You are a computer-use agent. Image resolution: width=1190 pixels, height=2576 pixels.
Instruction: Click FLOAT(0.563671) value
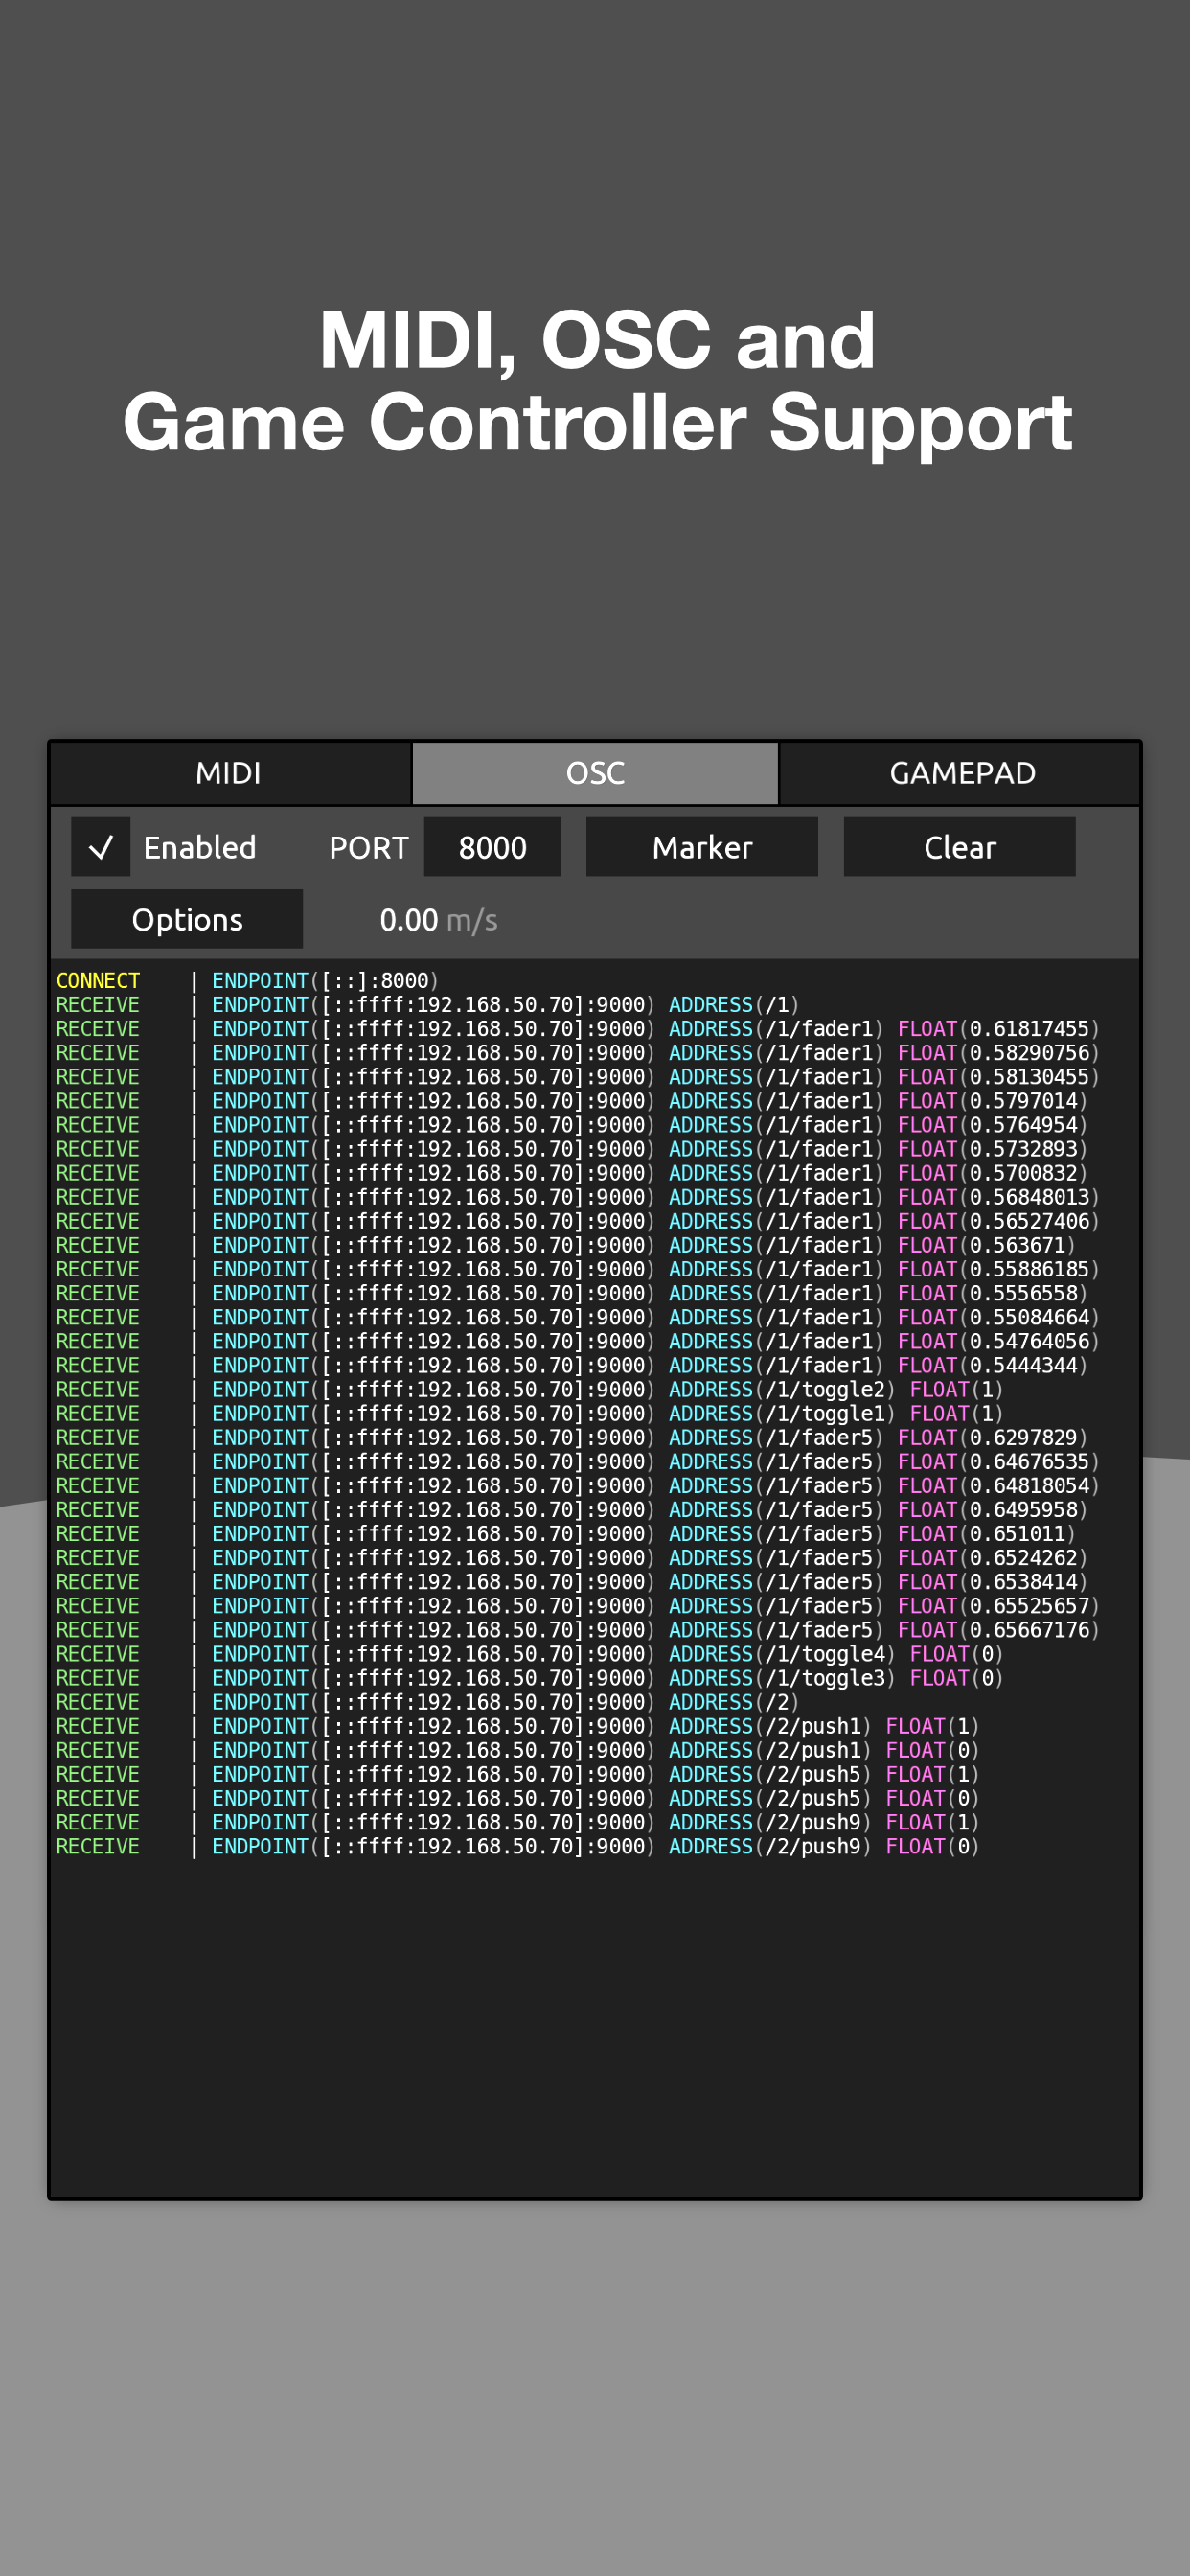pyautogui.click(x=986, y=1245)
